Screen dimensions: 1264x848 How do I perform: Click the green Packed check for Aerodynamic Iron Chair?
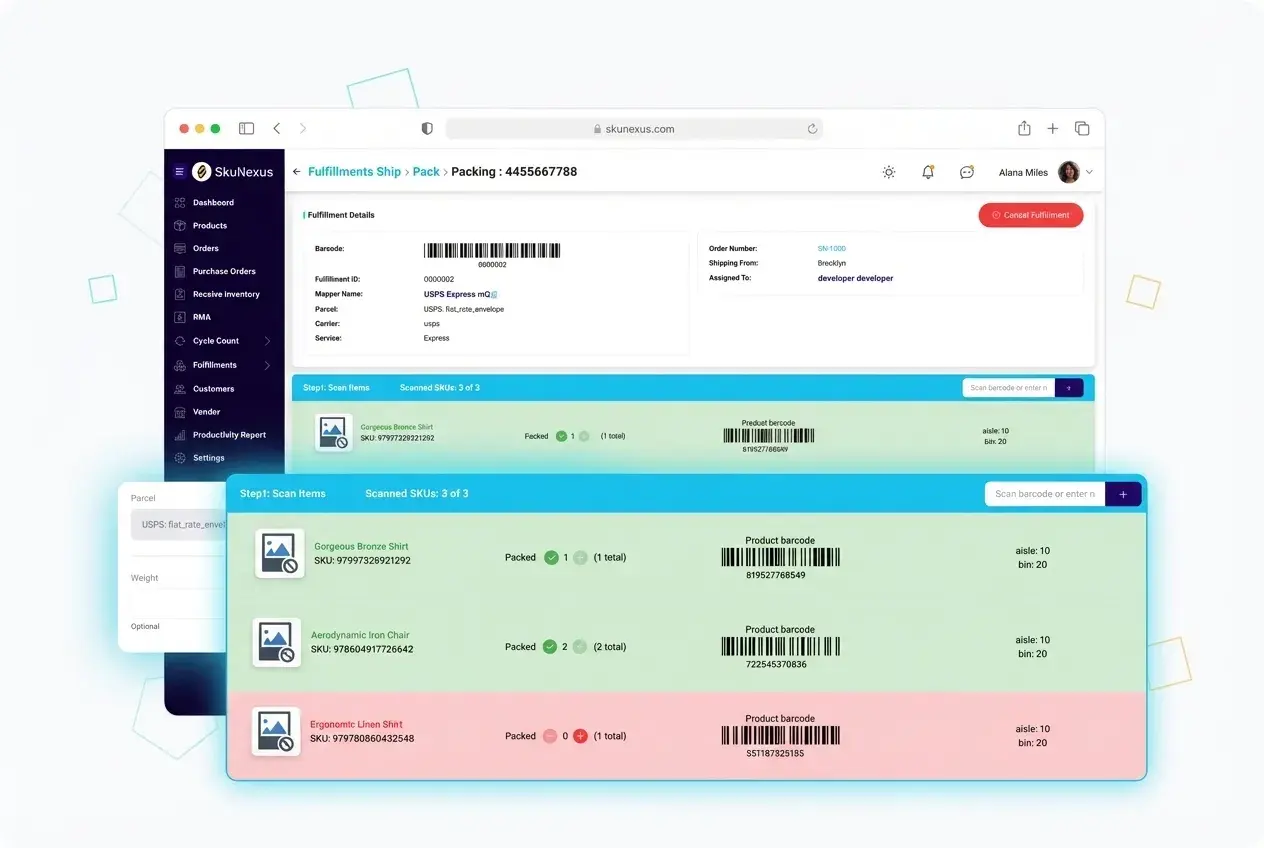[550, 646]
